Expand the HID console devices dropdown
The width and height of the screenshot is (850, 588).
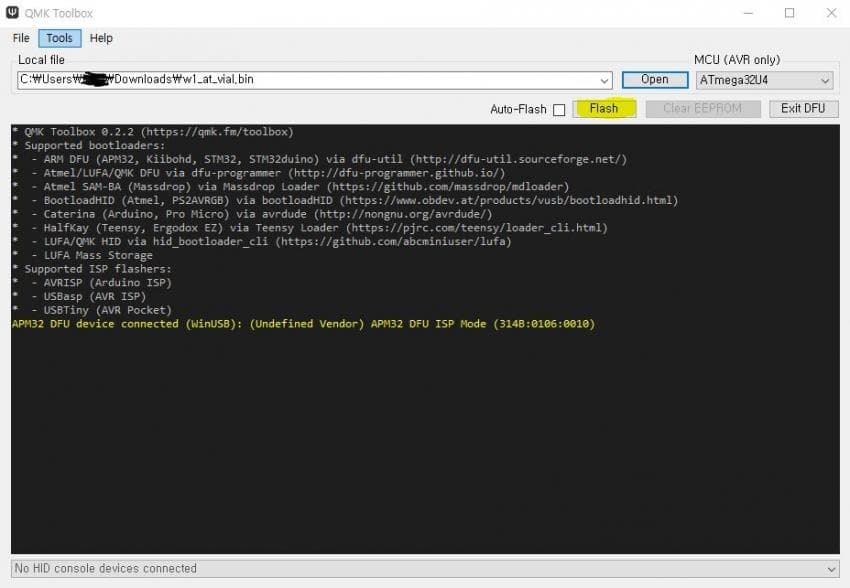pyautogui.click(x=830, y=569)
